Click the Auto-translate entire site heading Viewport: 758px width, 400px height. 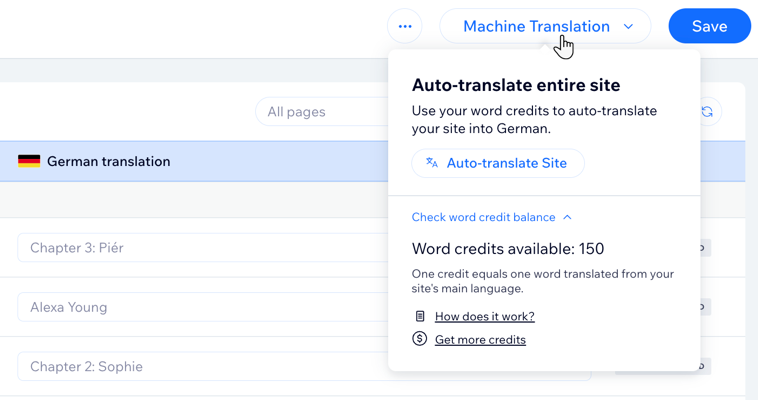pyautogui.click(x=516, y=85)
